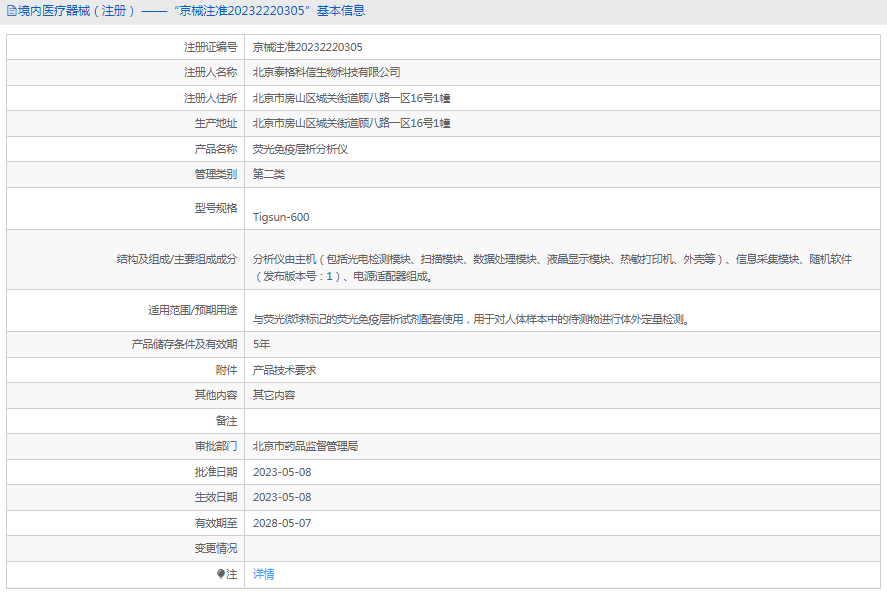The height and width of the screenshot is (593, 887).
Task: Click the composition text starting with 分析仪由主机
Action: point(552,268)
